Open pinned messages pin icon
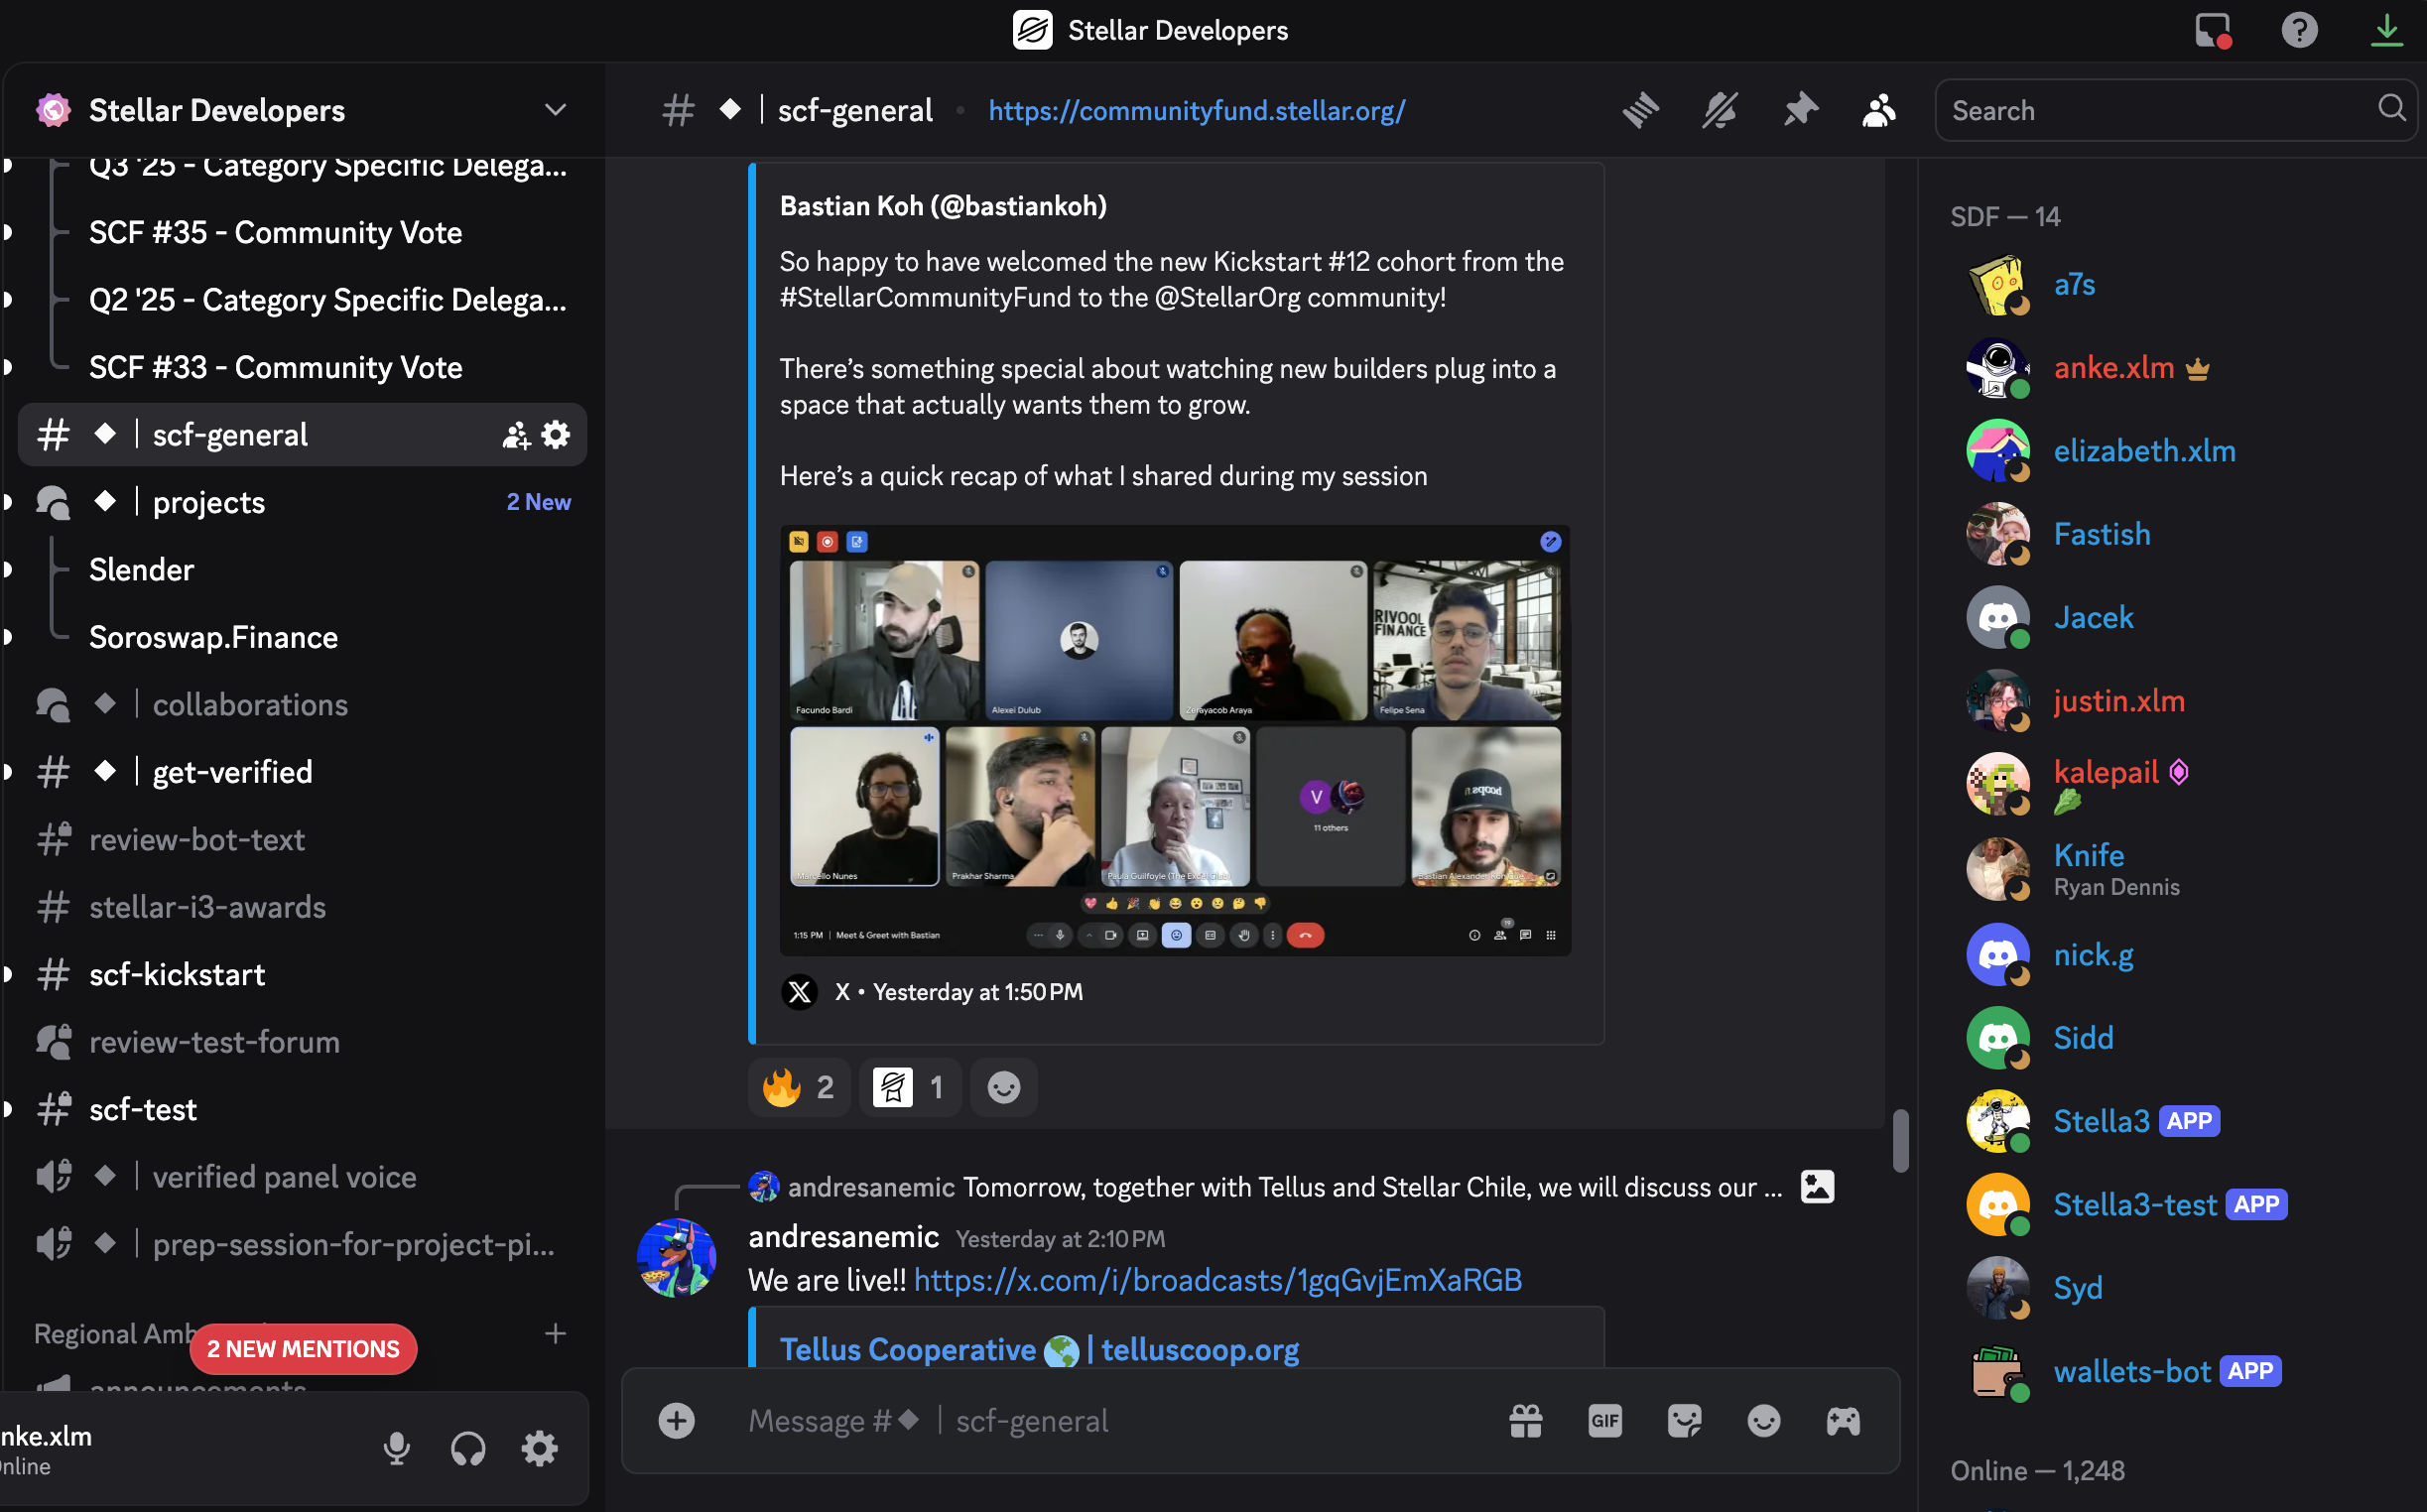Image resolution: width=2427 pixels, height=1512 pixels. click(1800, 110)
